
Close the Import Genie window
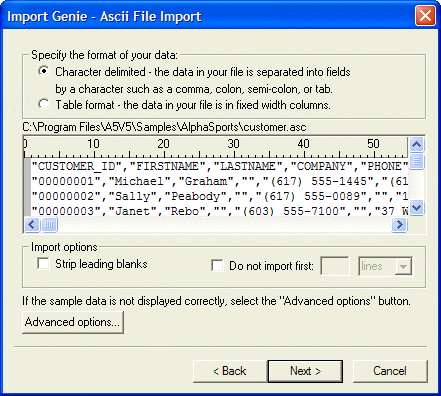(x=425, y=15)
